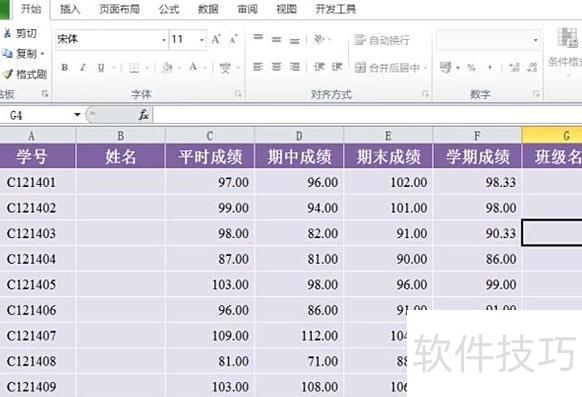Click 合并后居中 merge and center

[387, 68]
